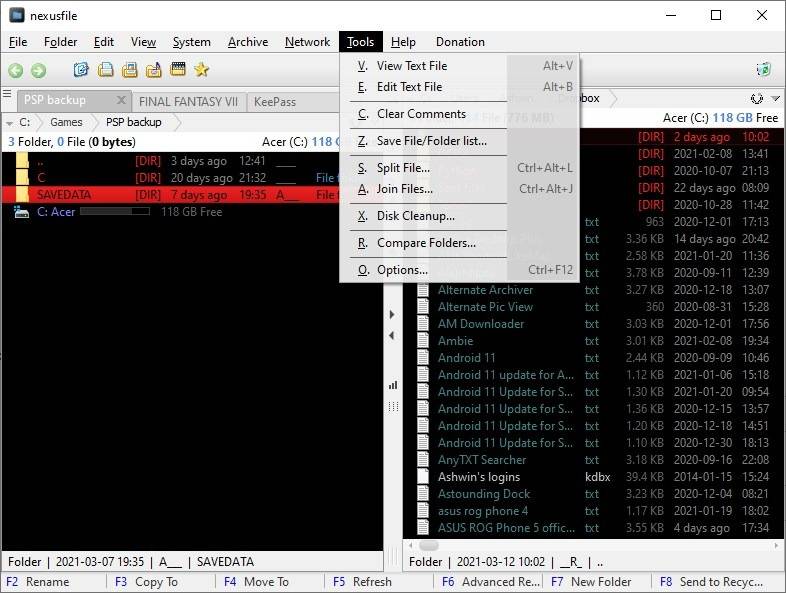Open the Help menu
This screenshot has width=786, height=593.
click(x=403, y=42)
